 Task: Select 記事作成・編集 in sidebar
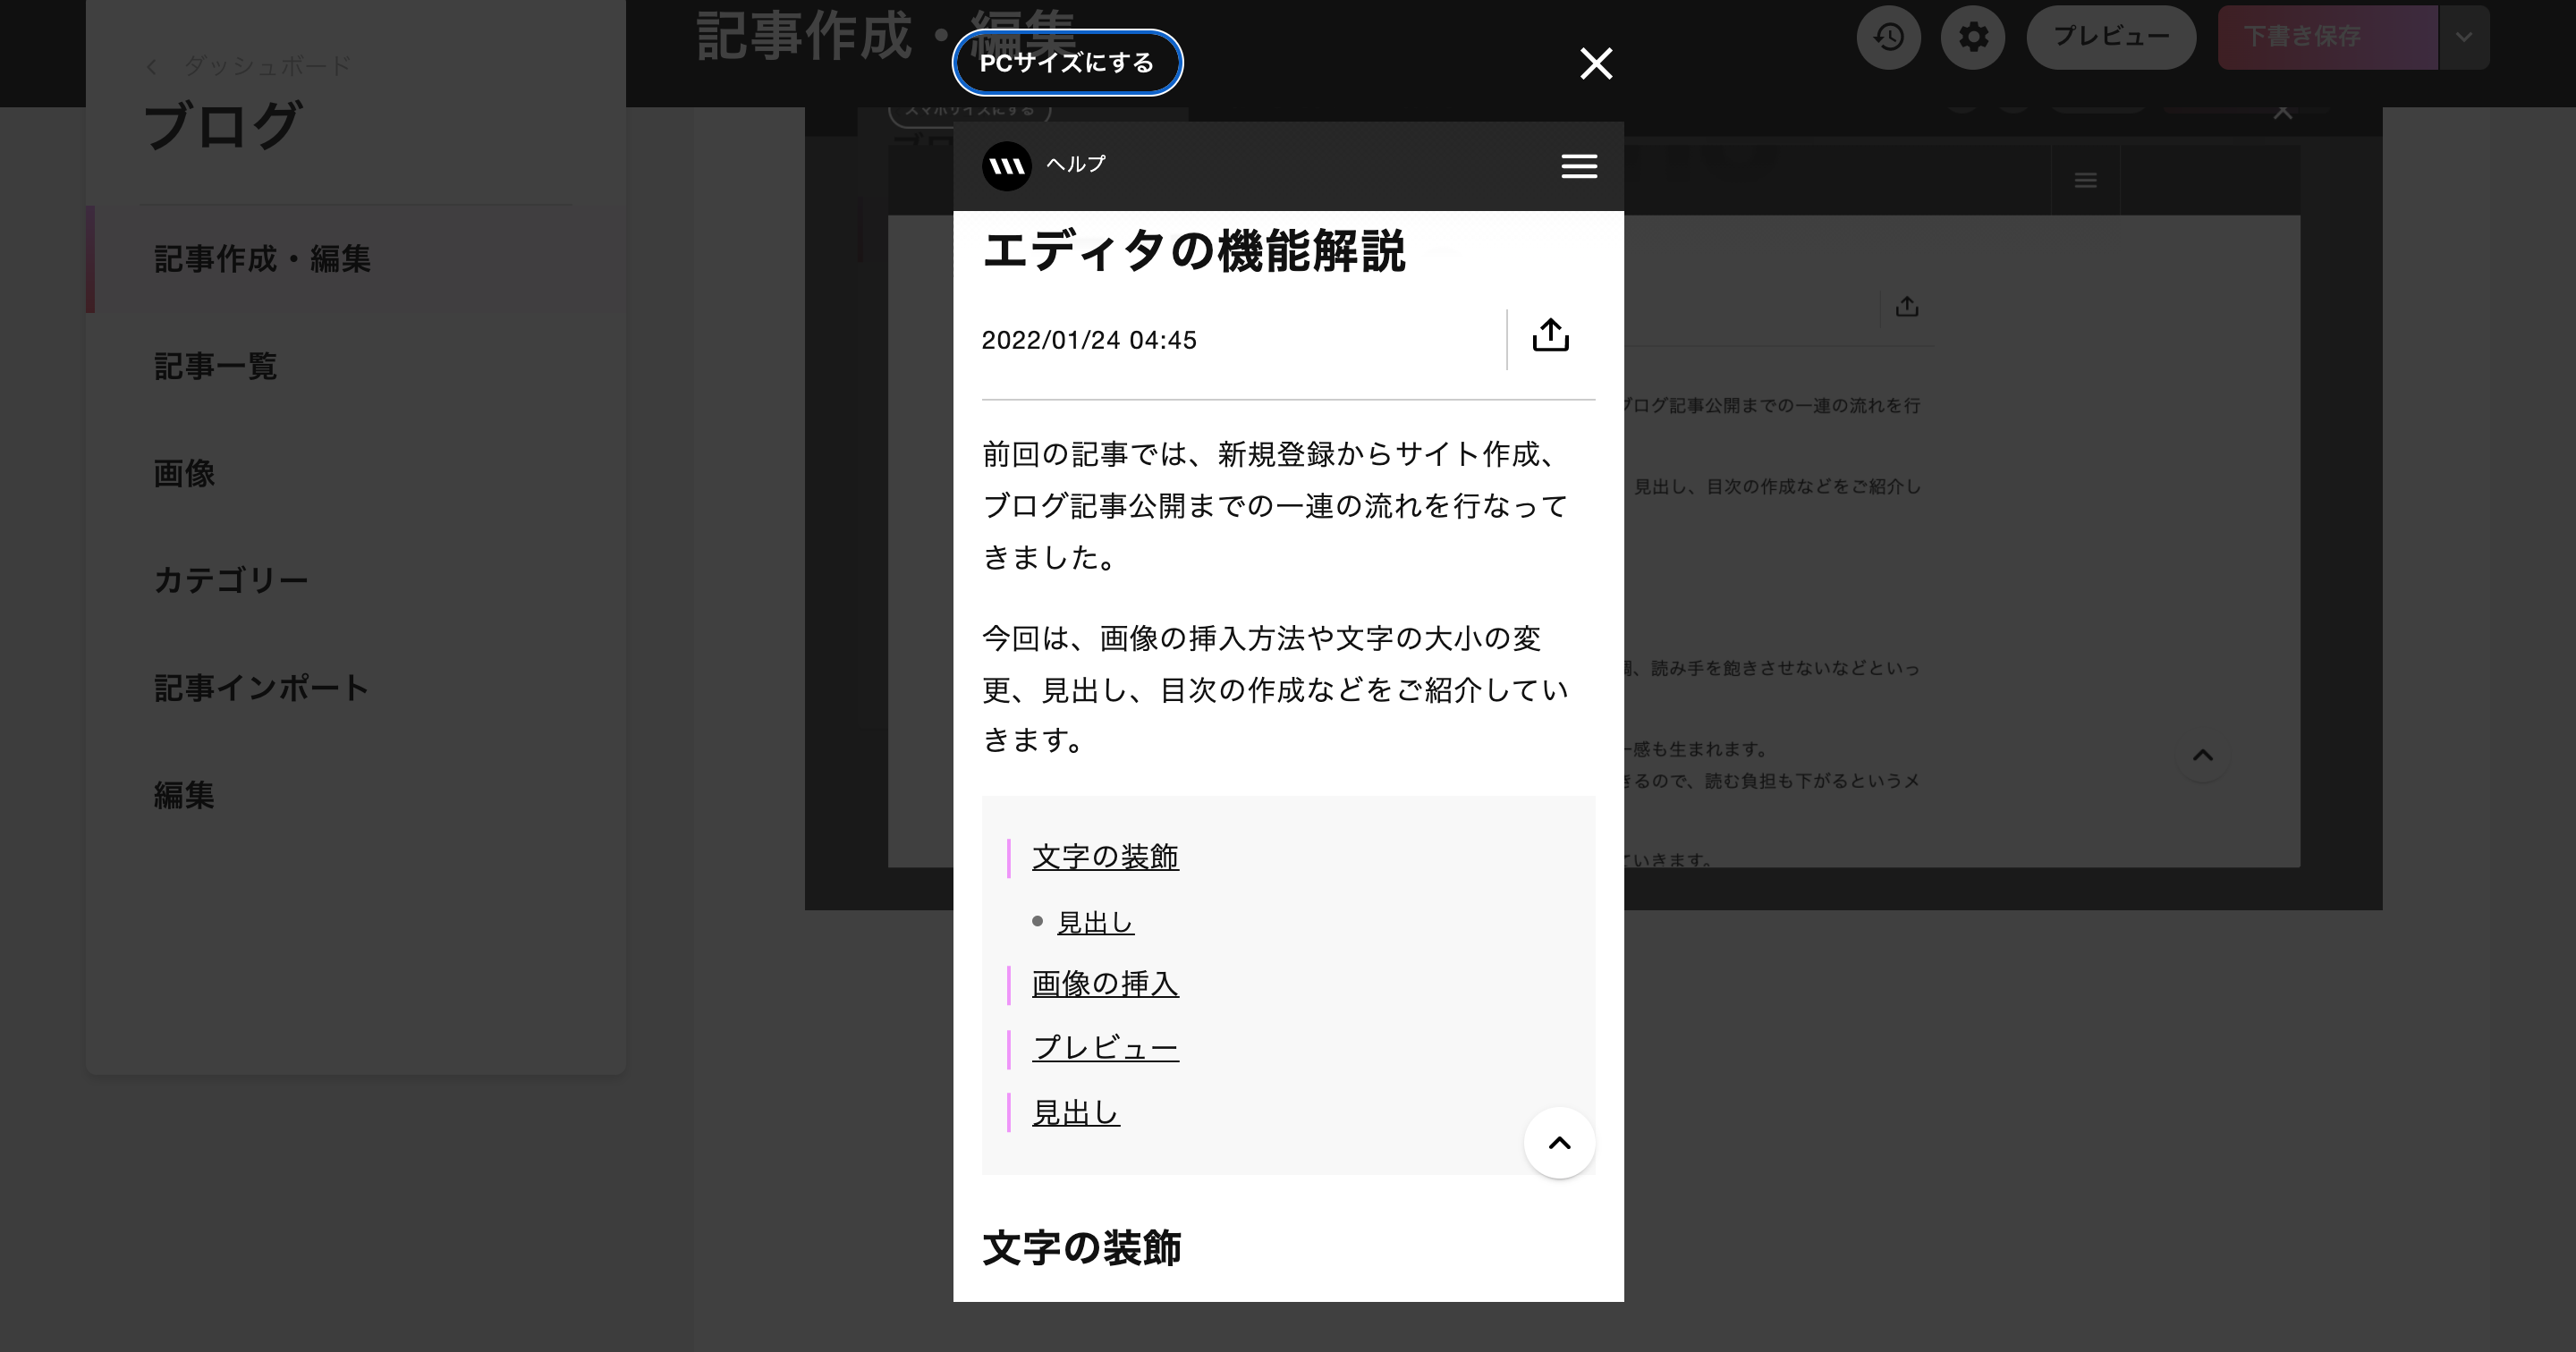click(355, 259)
